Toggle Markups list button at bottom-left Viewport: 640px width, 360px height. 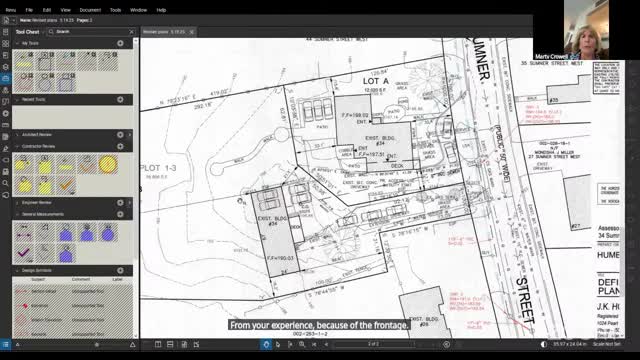(6, 344)
